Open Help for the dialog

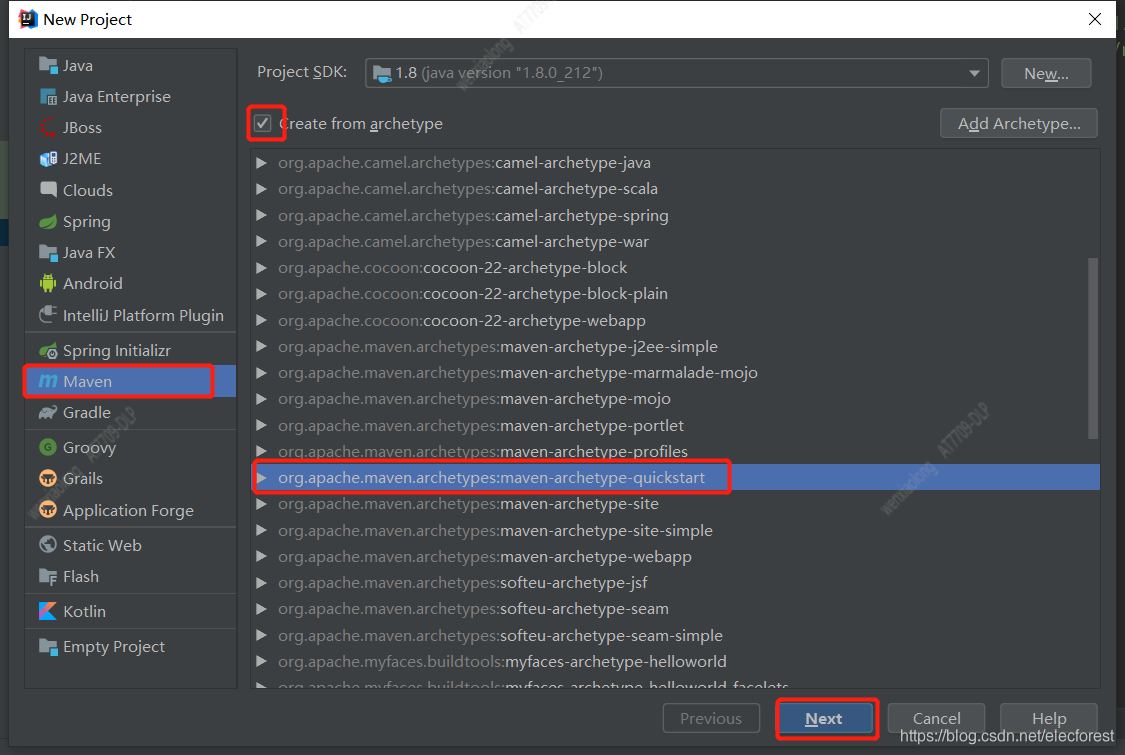(x=1049, y=718)
